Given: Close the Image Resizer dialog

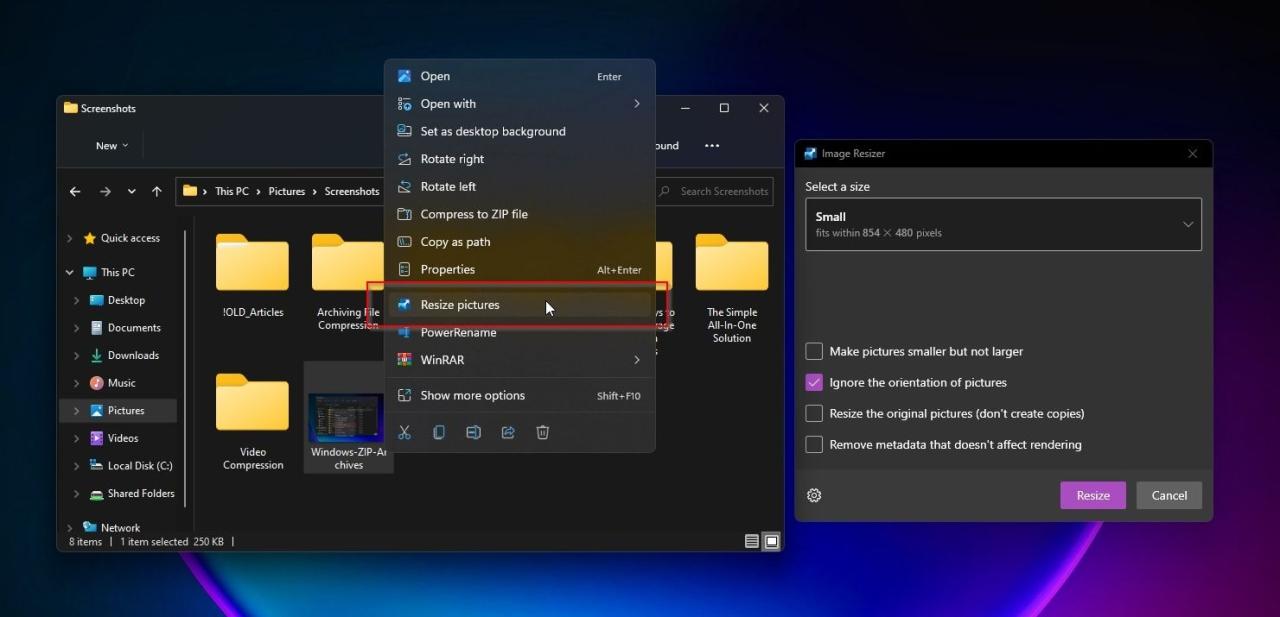Looking at the screenshot, I should 1192,154.
